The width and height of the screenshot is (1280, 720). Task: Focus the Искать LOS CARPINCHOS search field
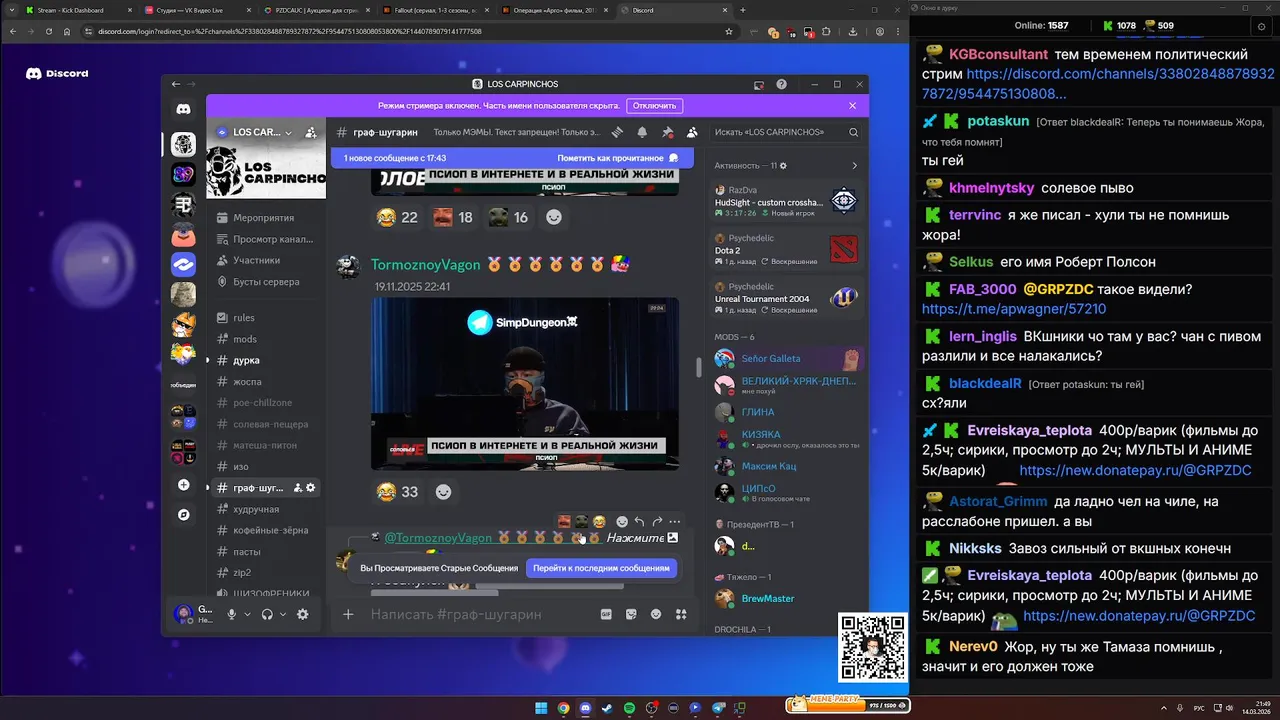pos(786,132)
